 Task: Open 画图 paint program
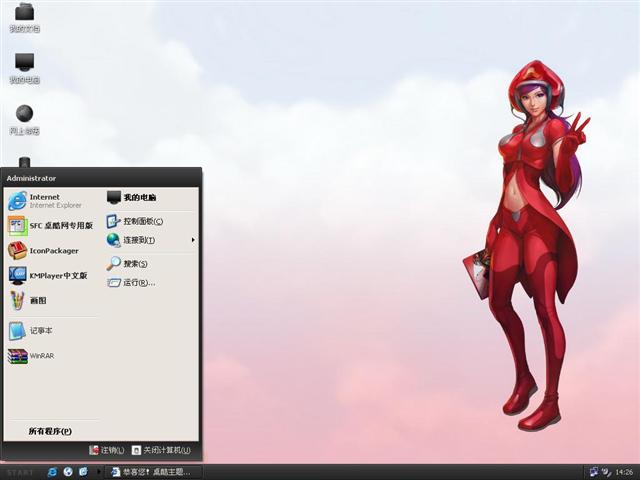(x=52, y=301)
